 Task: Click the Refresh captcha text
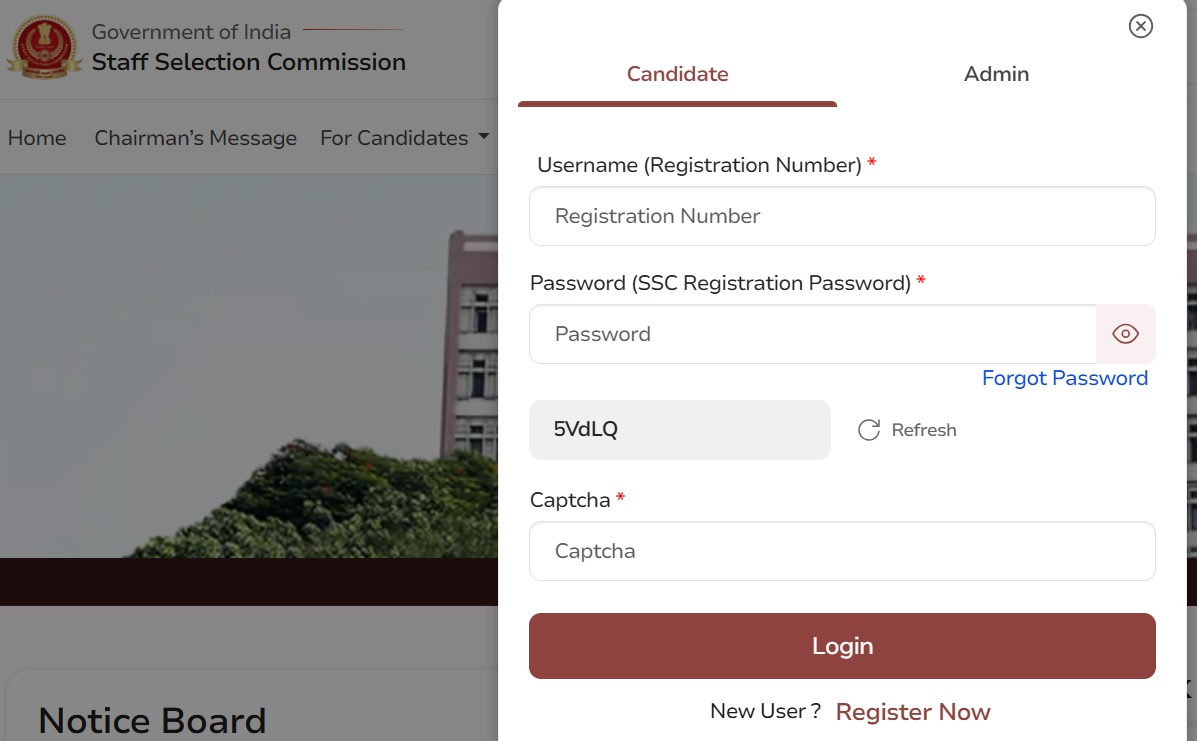(923, 430)
